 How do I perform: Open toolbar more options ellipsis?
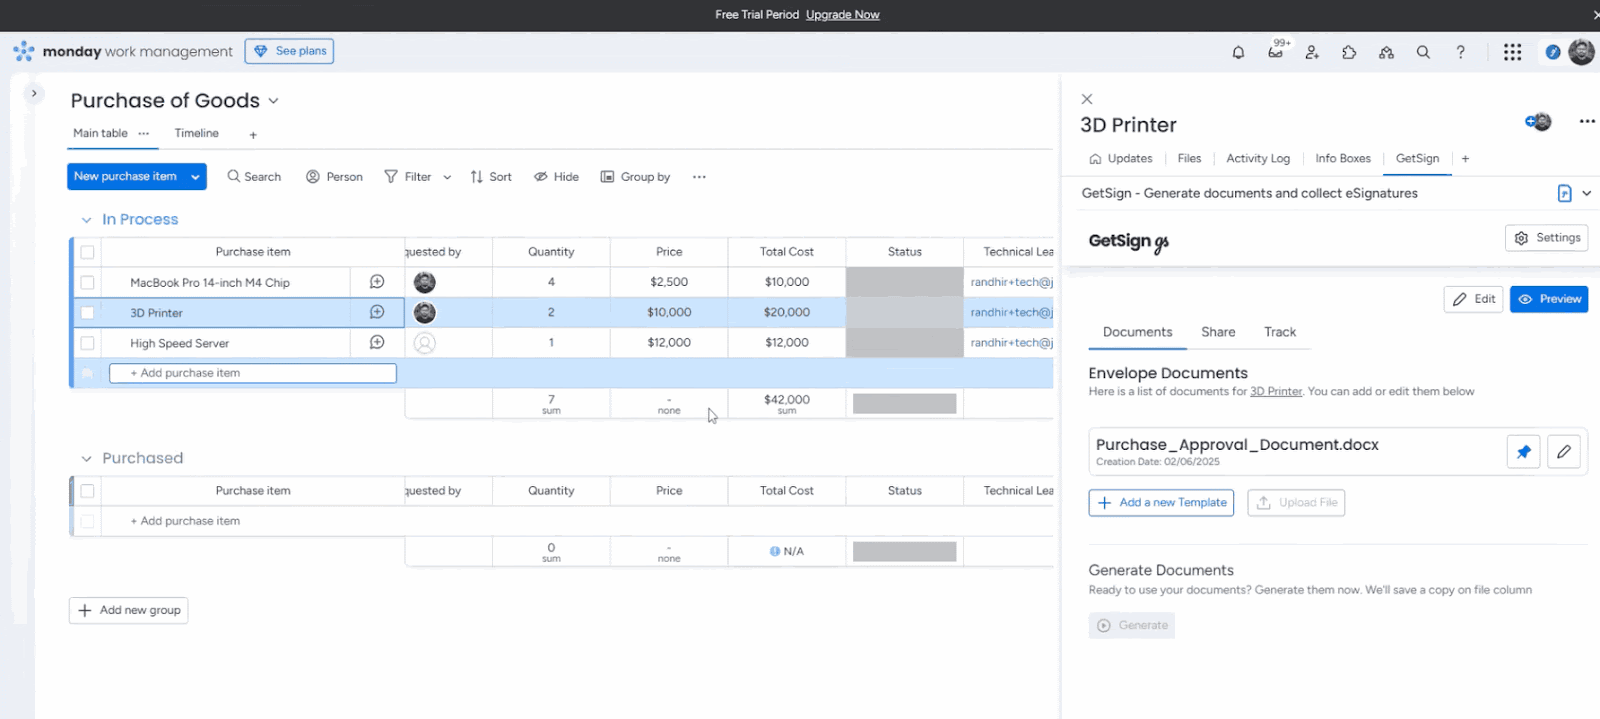(x=699, y=177)
